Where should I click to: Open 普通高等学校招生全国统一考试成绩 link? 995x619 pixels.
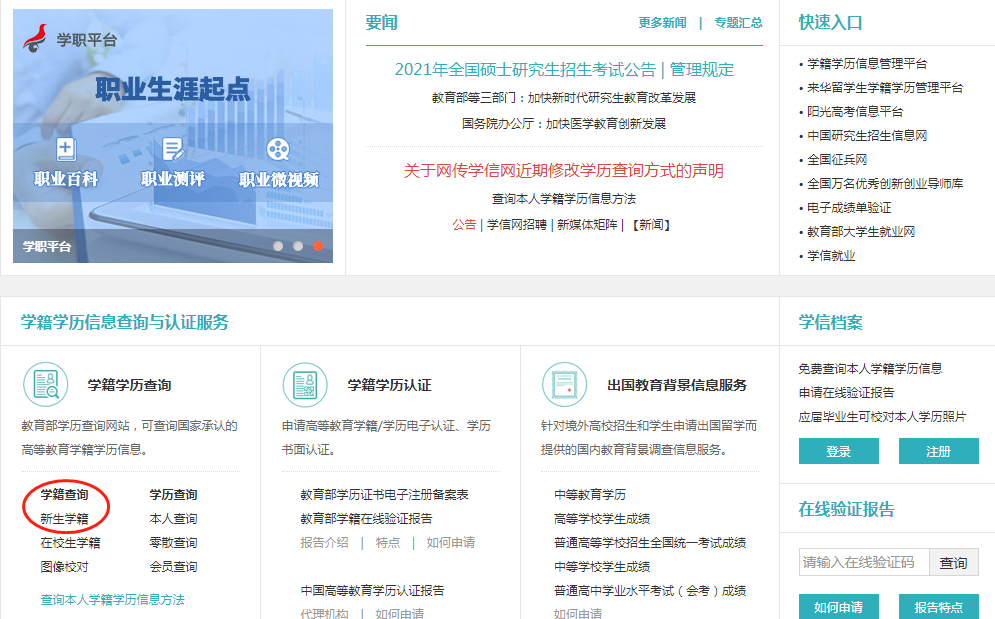click(x=650, y=543)
